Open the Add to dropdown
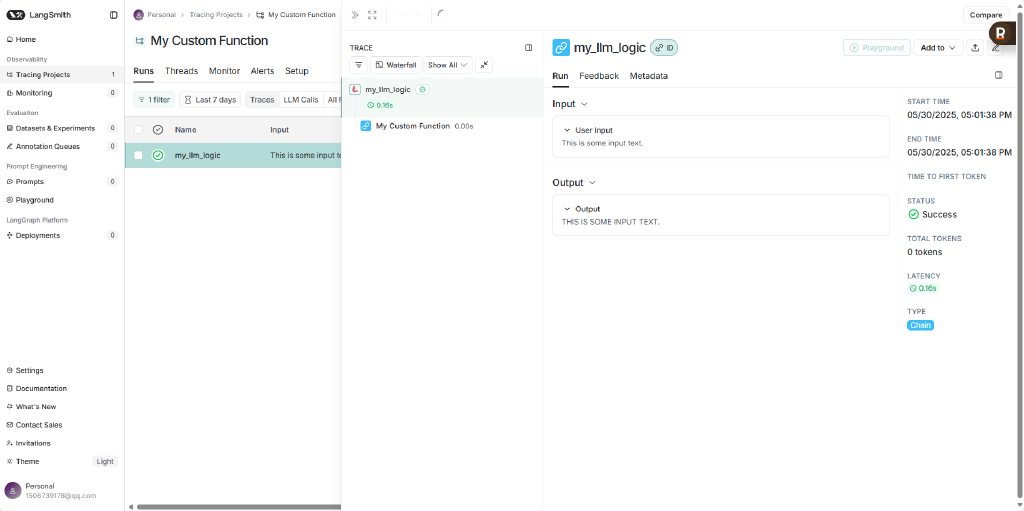 (x=938, y=48)
